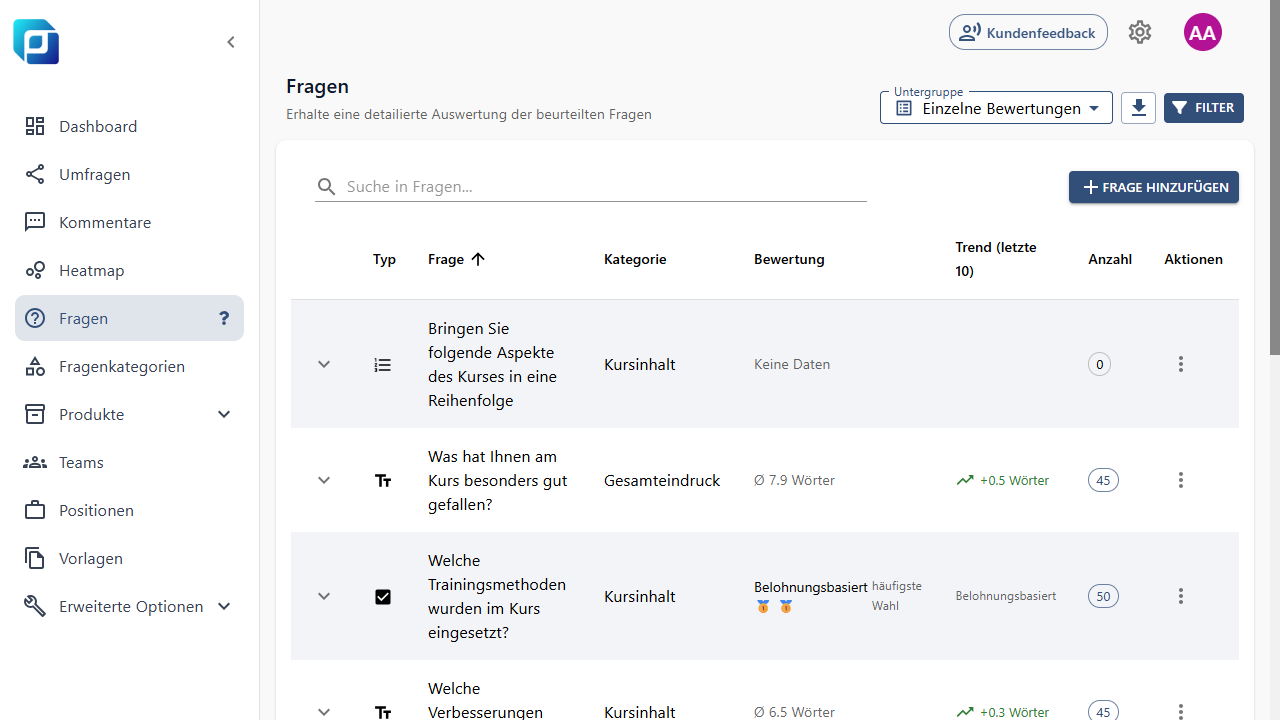Go to Umfragen in sidebar
The width and height of the screenshot is (1280, 720).
129,174
